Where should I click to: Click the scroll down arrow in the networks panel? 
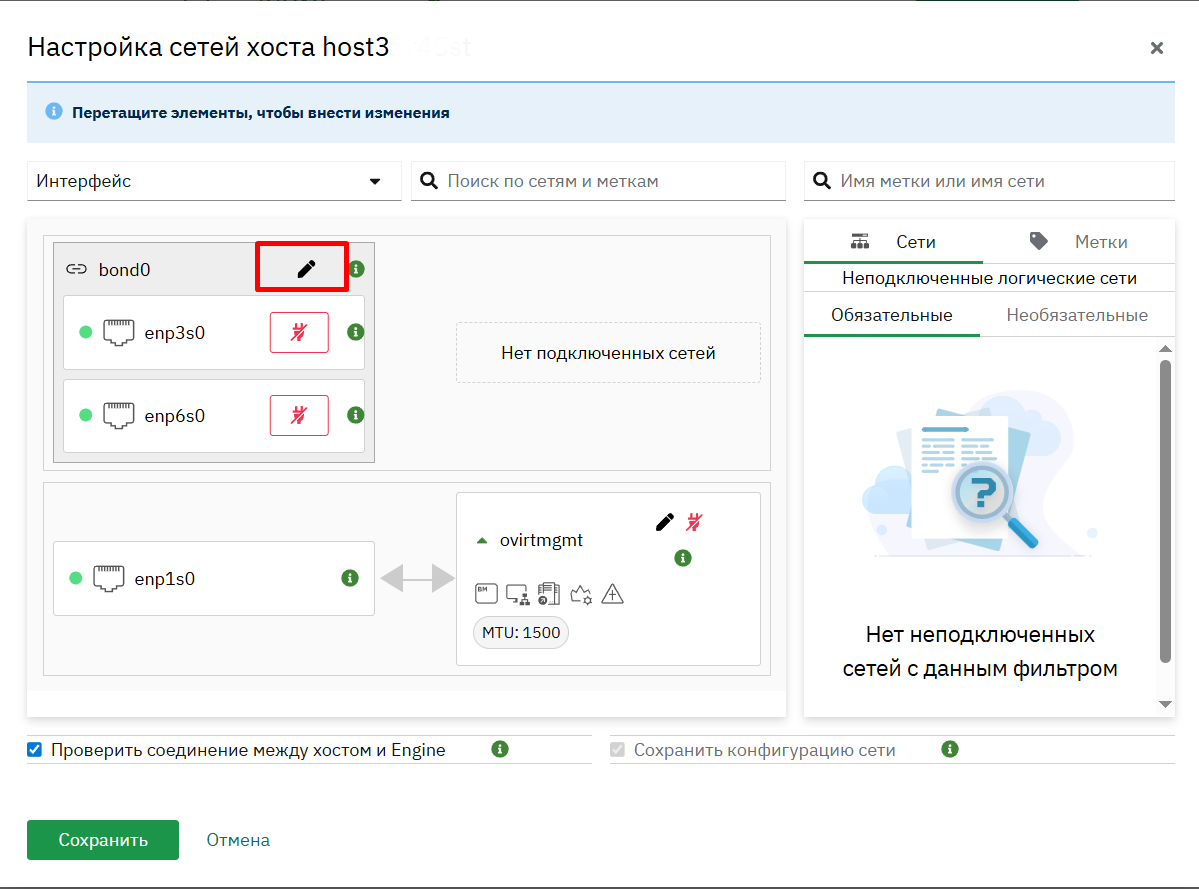tap(1165, 704)
